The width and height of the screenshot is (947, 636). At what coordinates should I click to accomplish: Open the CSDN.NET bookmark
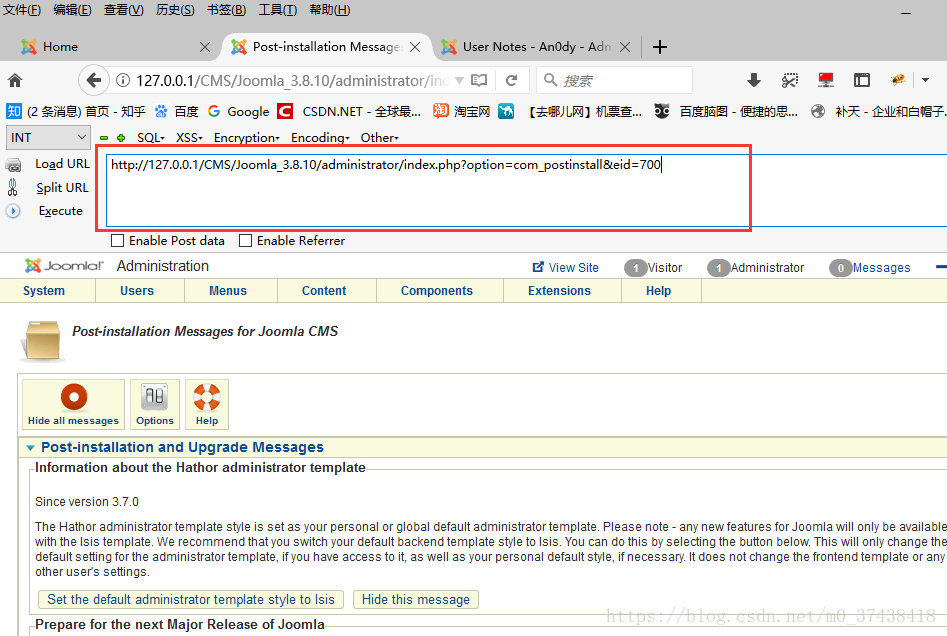(349, 112)
